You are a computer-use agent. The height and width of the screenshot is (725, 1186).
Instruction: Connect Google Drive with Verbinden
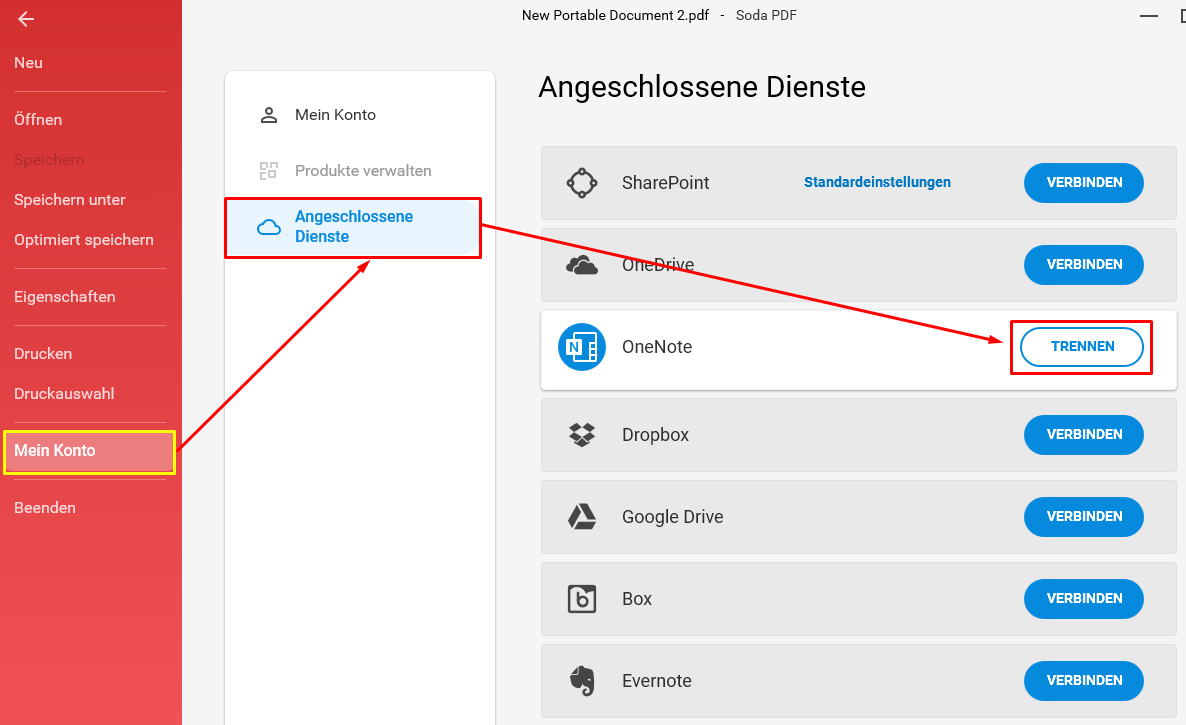click(1084, 516)
